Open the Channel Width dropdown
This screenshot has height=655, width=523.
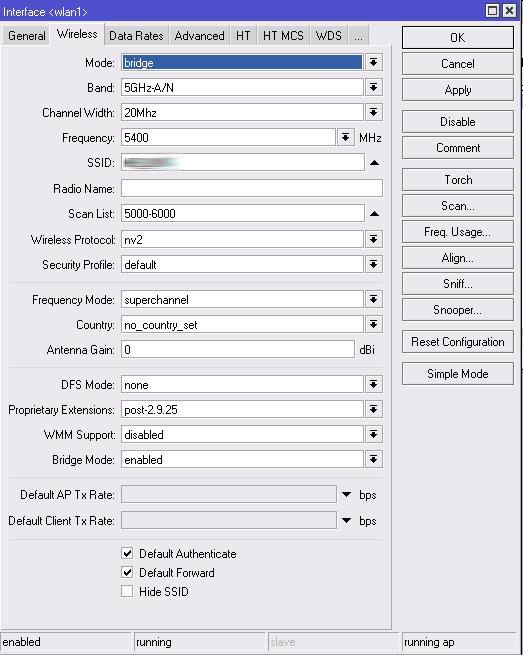click(373, 113)
